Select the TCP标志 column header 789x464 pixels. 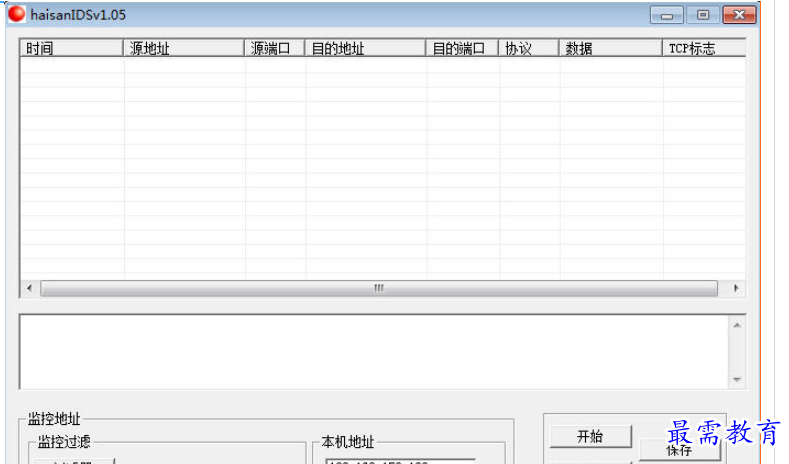coord(704,48)
